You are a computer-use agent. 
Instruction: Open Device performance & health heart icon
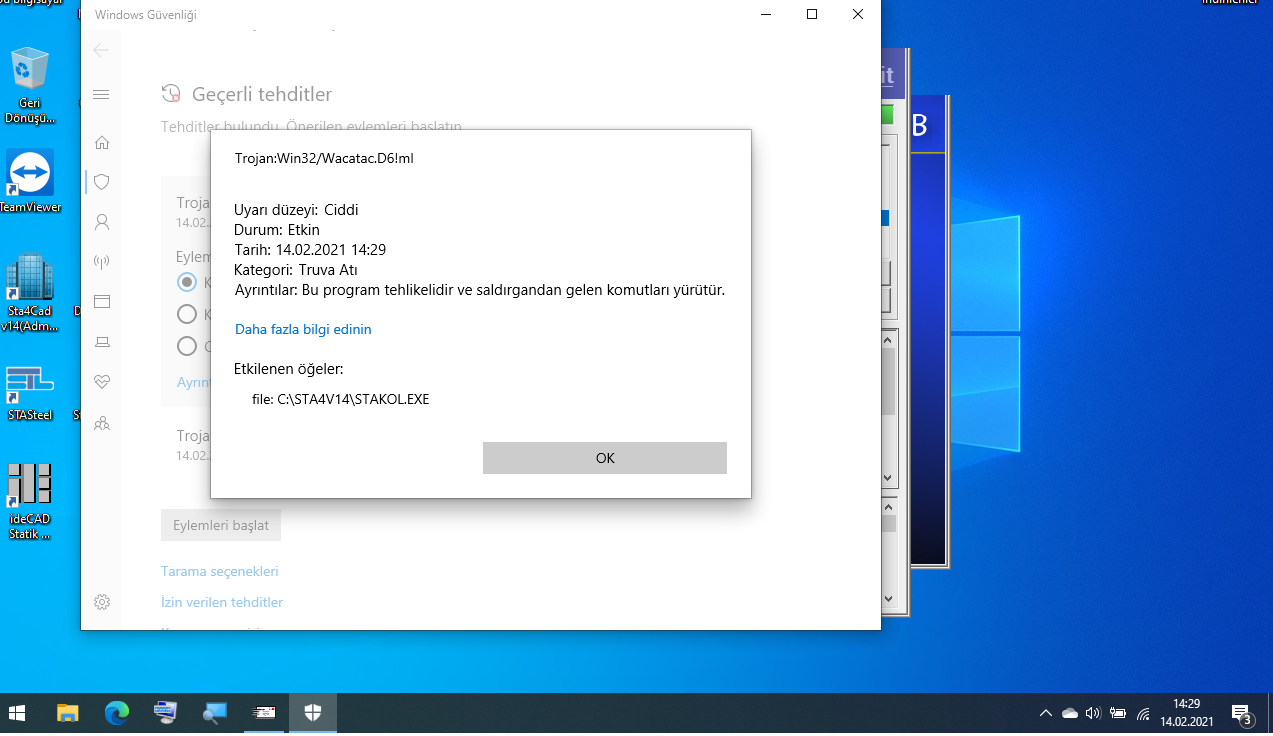point(101,381)
